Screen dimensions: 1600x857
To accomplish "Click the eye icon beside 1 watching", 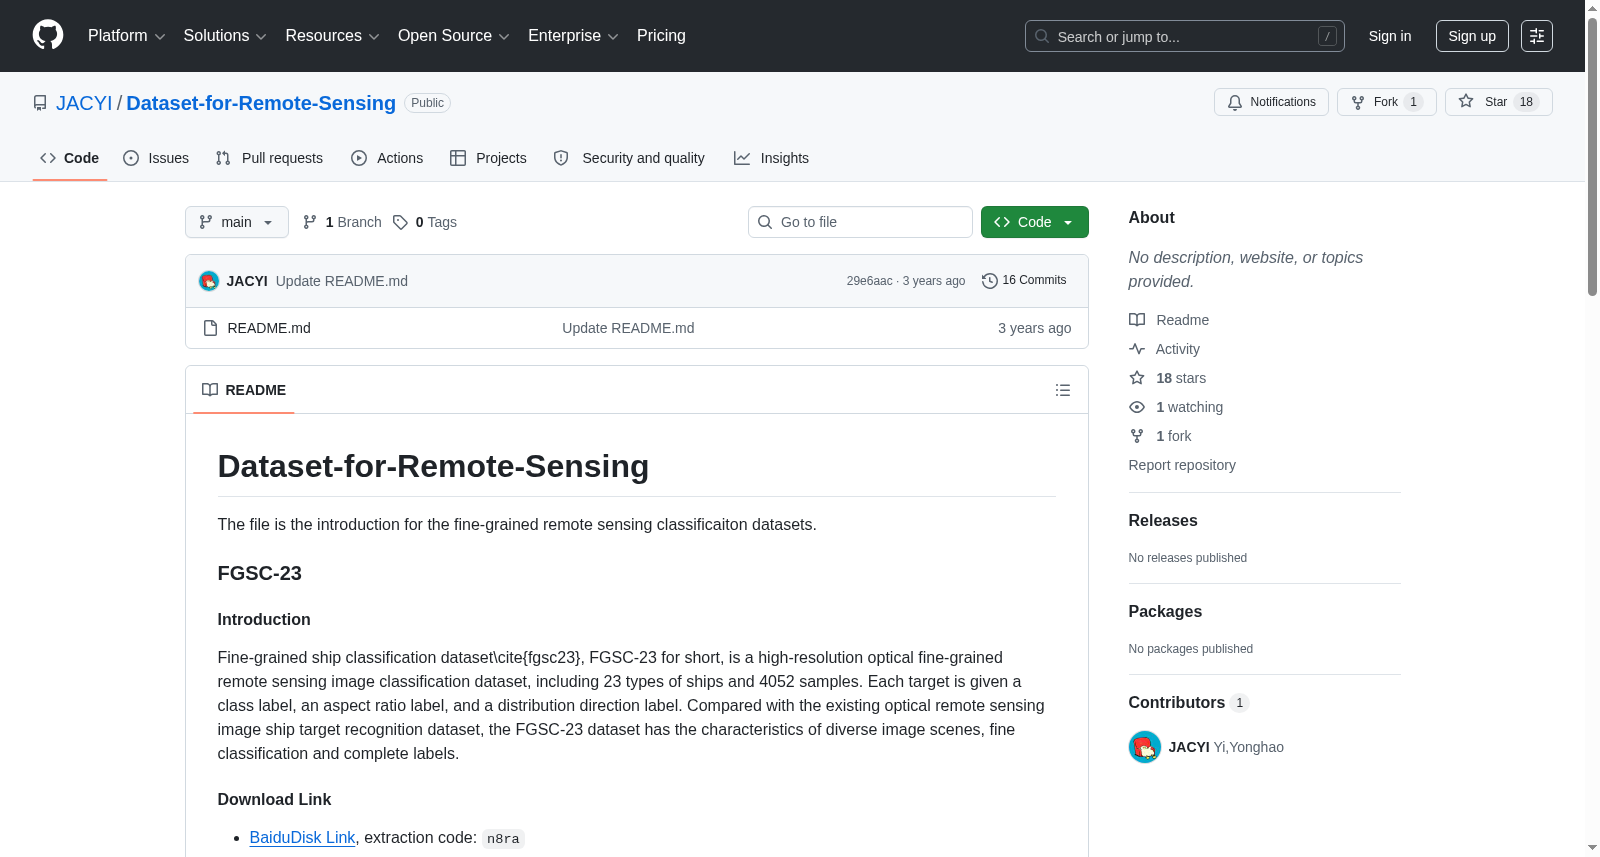I will pos(1137,407).
